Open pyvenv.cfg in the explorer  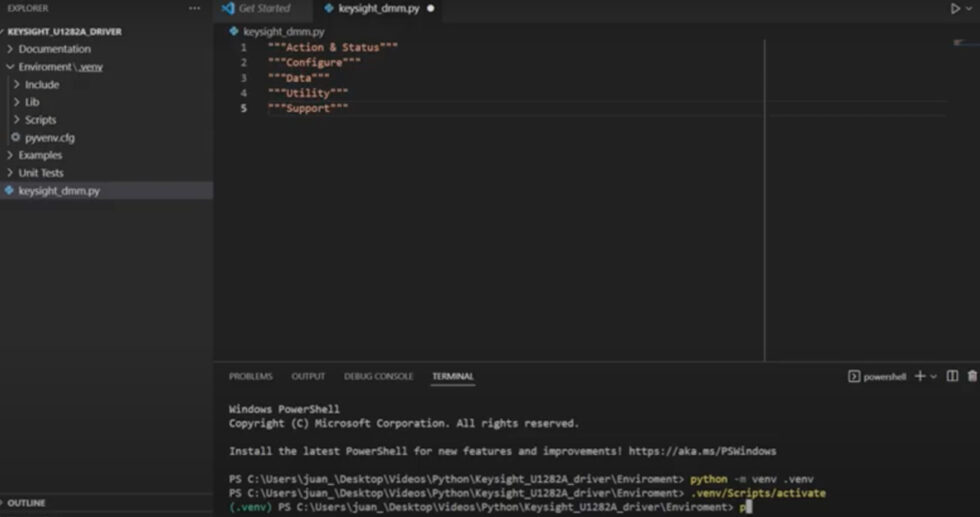pyautogui.click(x=49, y=137)
